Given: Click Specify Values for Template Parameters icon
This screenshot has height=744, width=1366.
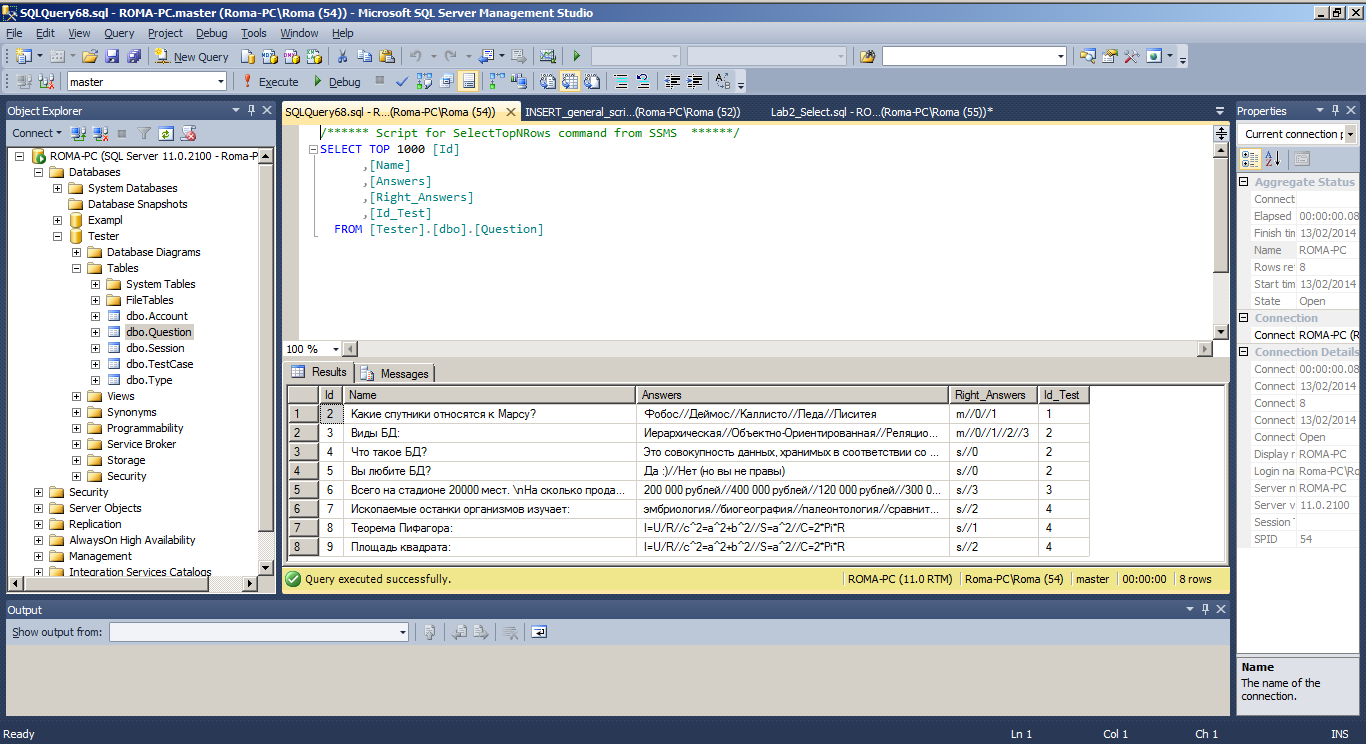Looking at the screenshot, I should click(x=722, y=82).
